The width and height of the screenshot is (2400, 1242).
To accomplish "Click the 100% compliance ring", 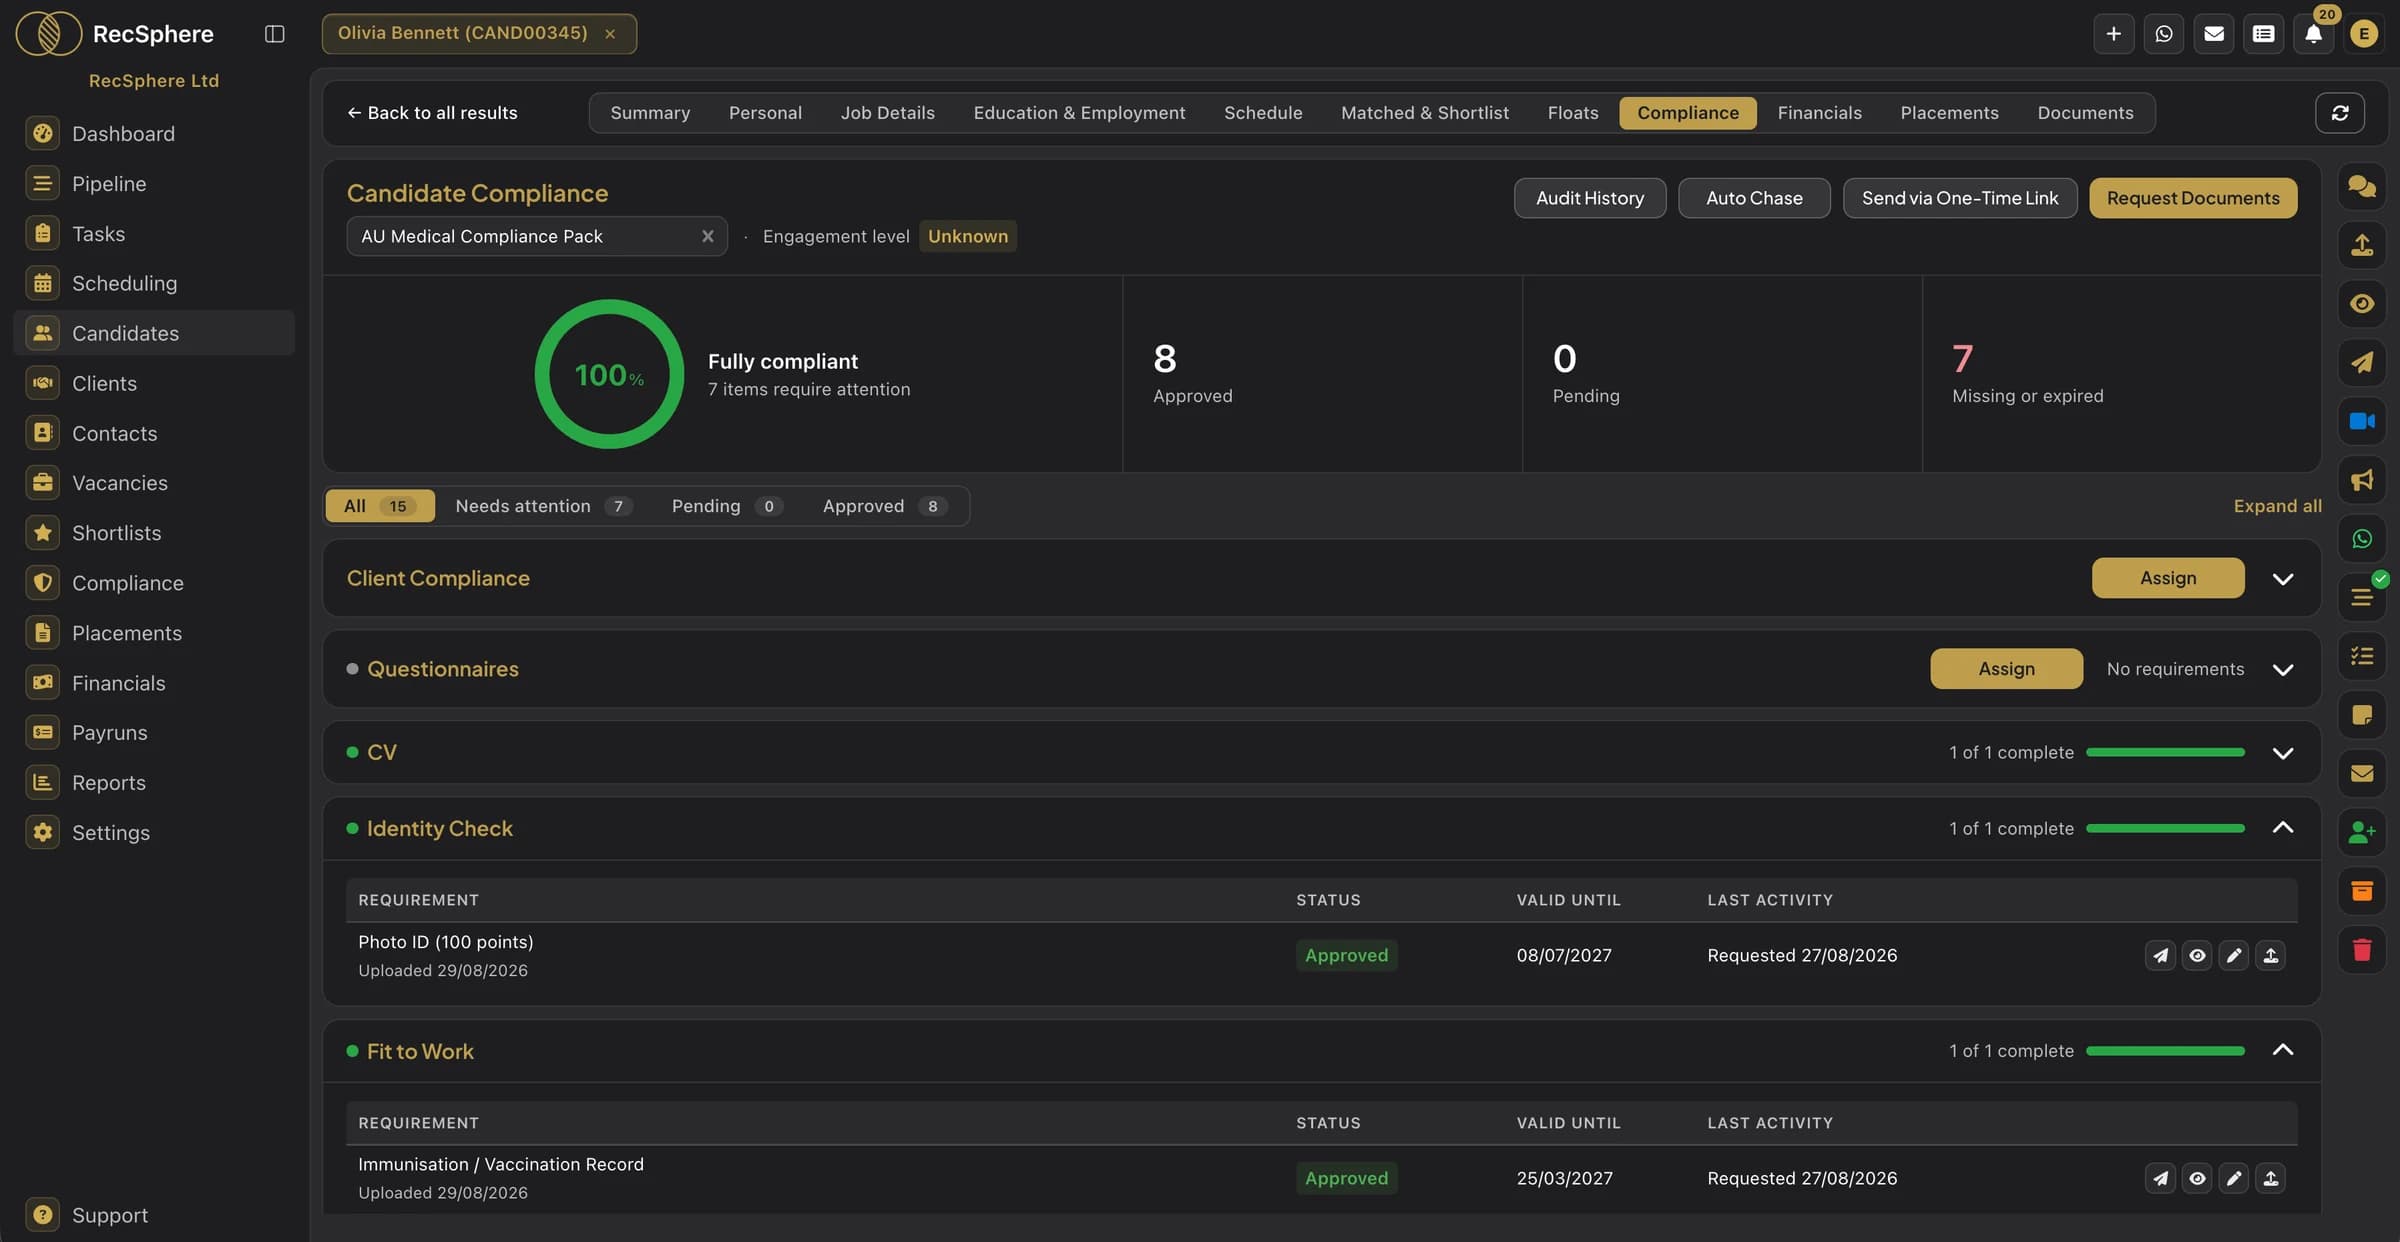I will click(x=609, y=374).
